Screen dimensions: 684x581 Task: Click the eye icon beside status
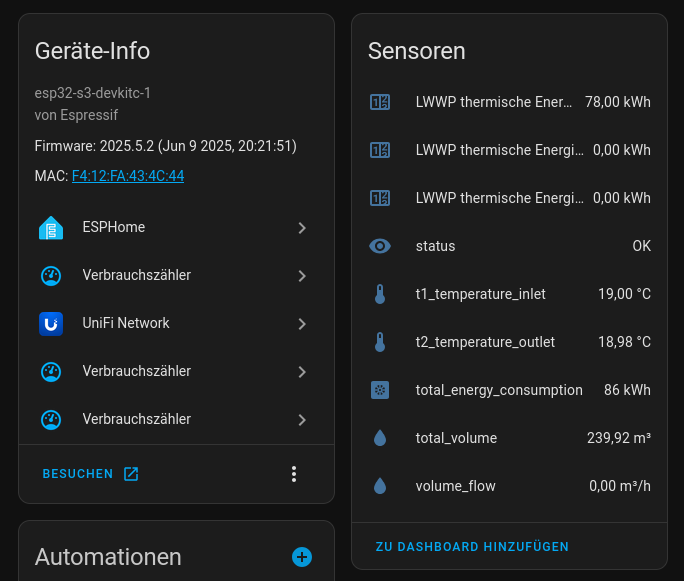tap(380, 246)
